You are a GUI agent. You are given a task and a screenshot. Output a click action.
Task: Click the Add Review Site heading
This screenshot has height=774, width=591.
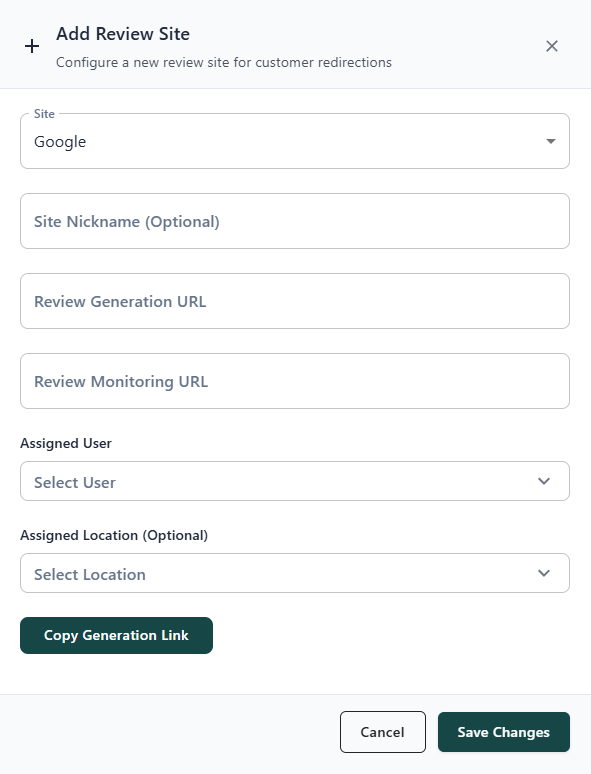point(123,34)
